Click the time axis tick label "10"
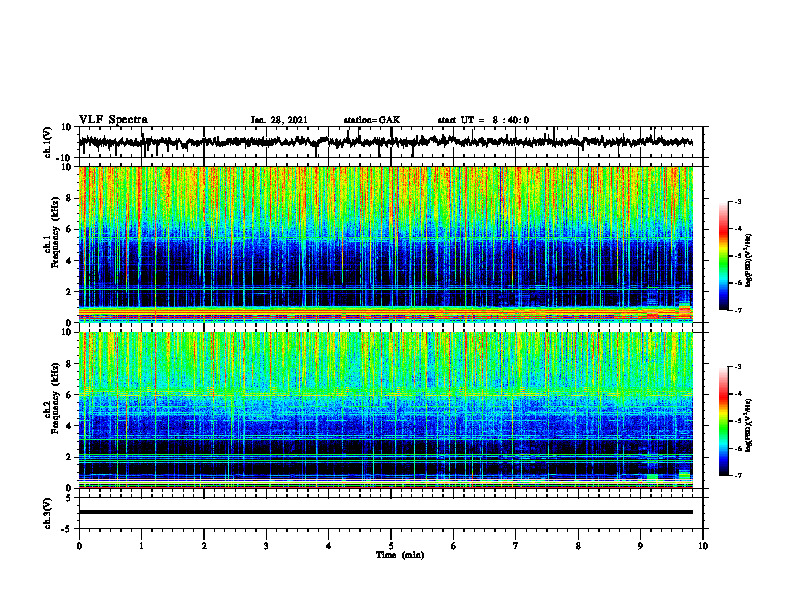792x612 pixels. point(703,546)
